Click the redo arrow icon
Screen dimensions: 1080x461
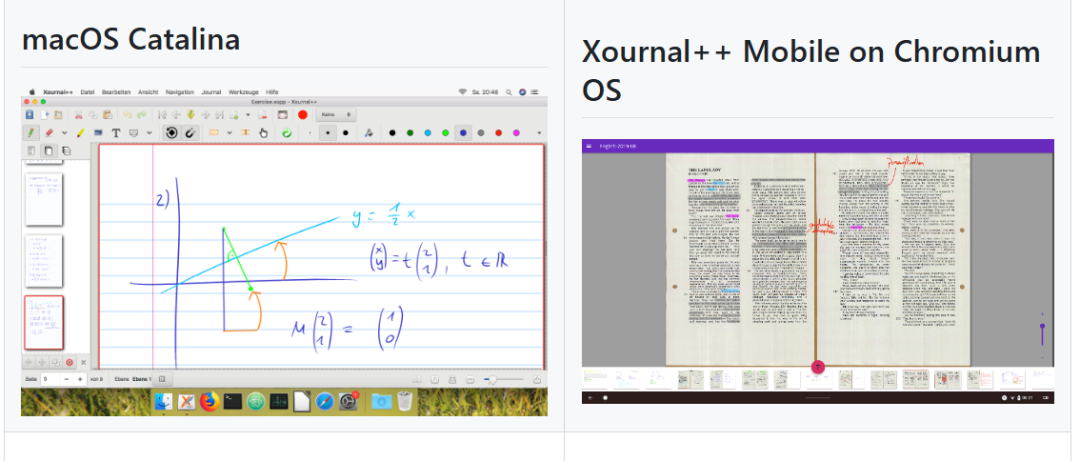141,114
